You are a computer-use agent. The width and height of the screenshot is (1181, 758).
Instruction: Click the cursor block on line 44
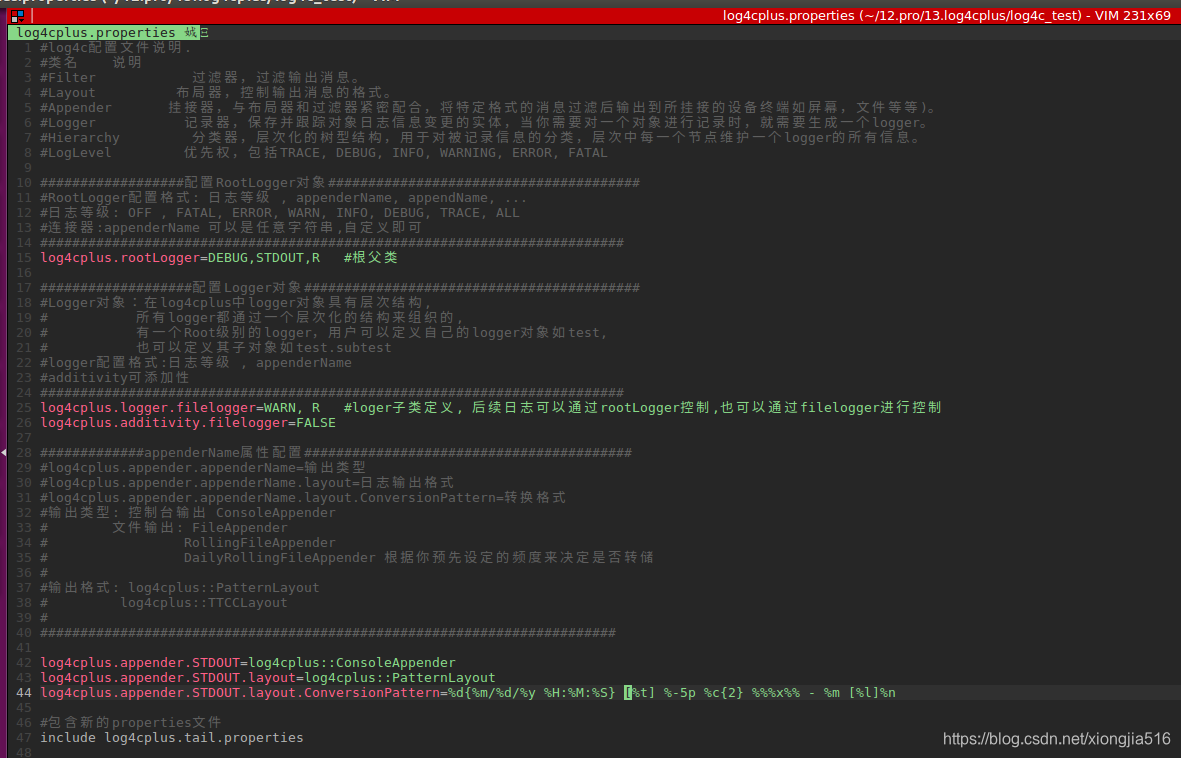point(628,692)
